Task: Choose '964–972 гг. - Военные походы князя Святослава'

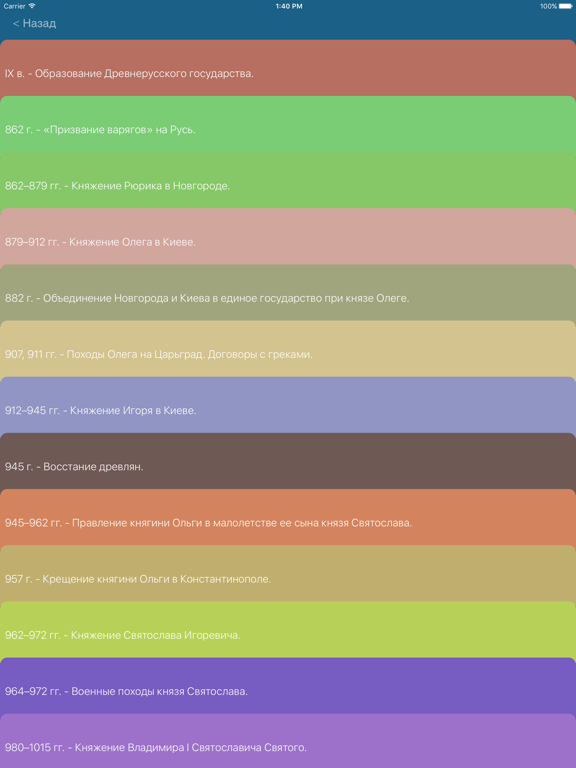Action: click(288, 686)
